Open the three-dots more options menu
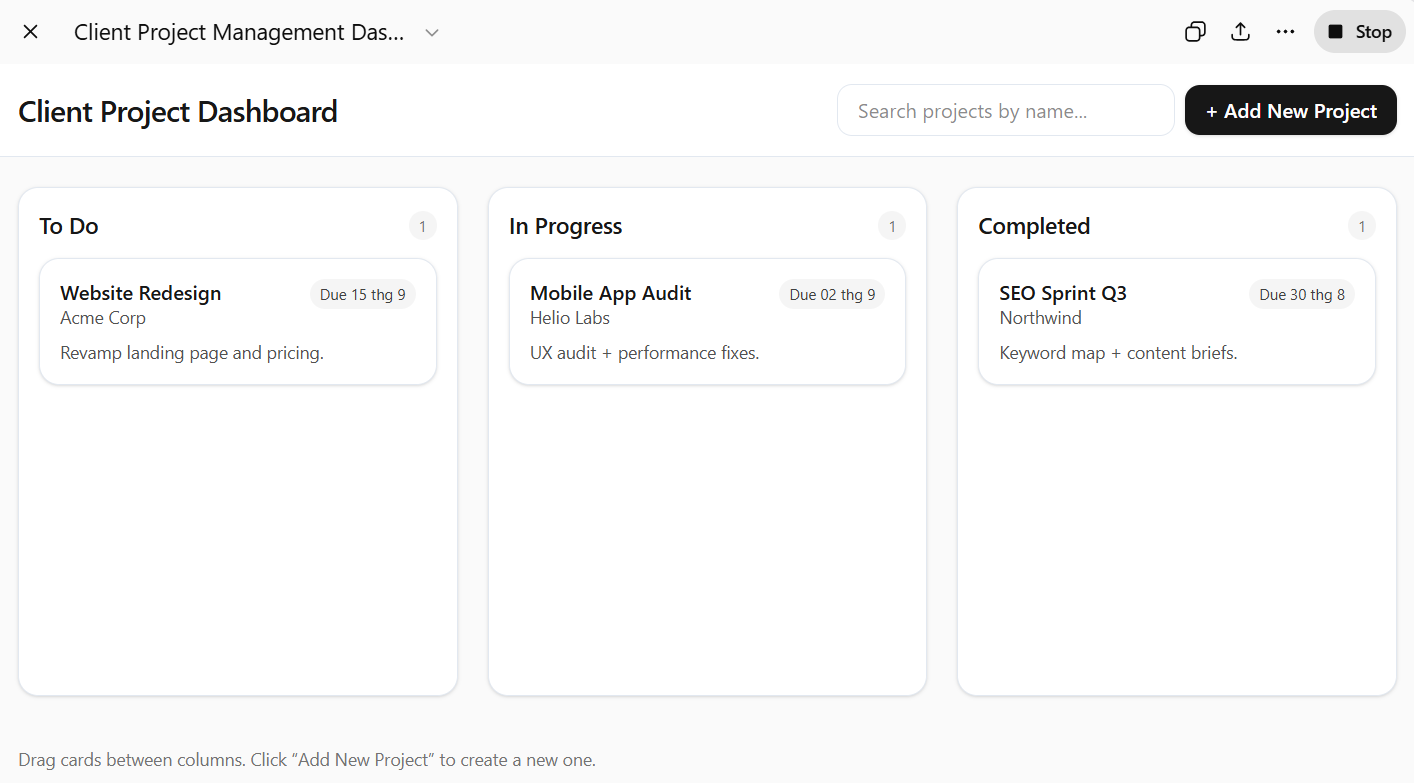The width and height of the screenshot is (1414, 783). pyautogui.click(x=1286, y=32)
